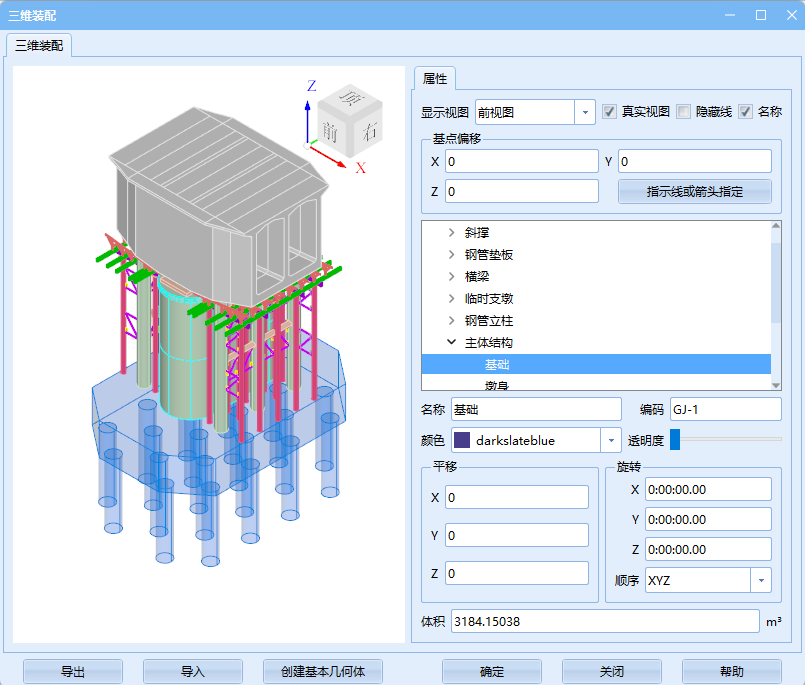
Task: Click the 透明度 slider handle
Action: (x=675, y=439)
